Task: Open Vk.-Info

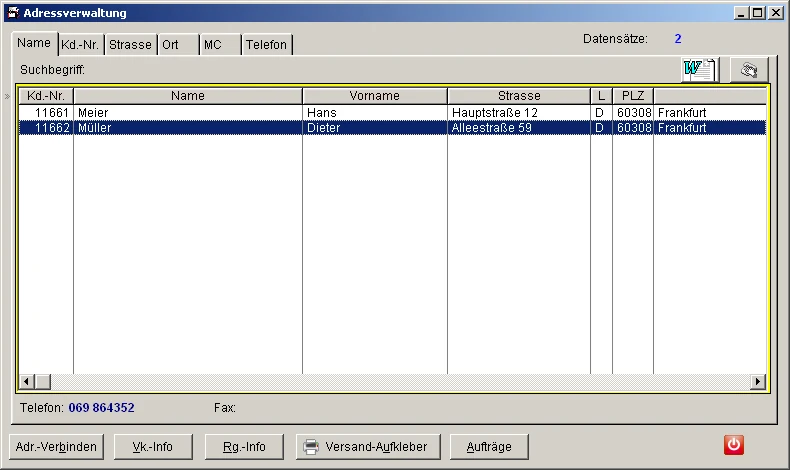Action: pos(153,447)
